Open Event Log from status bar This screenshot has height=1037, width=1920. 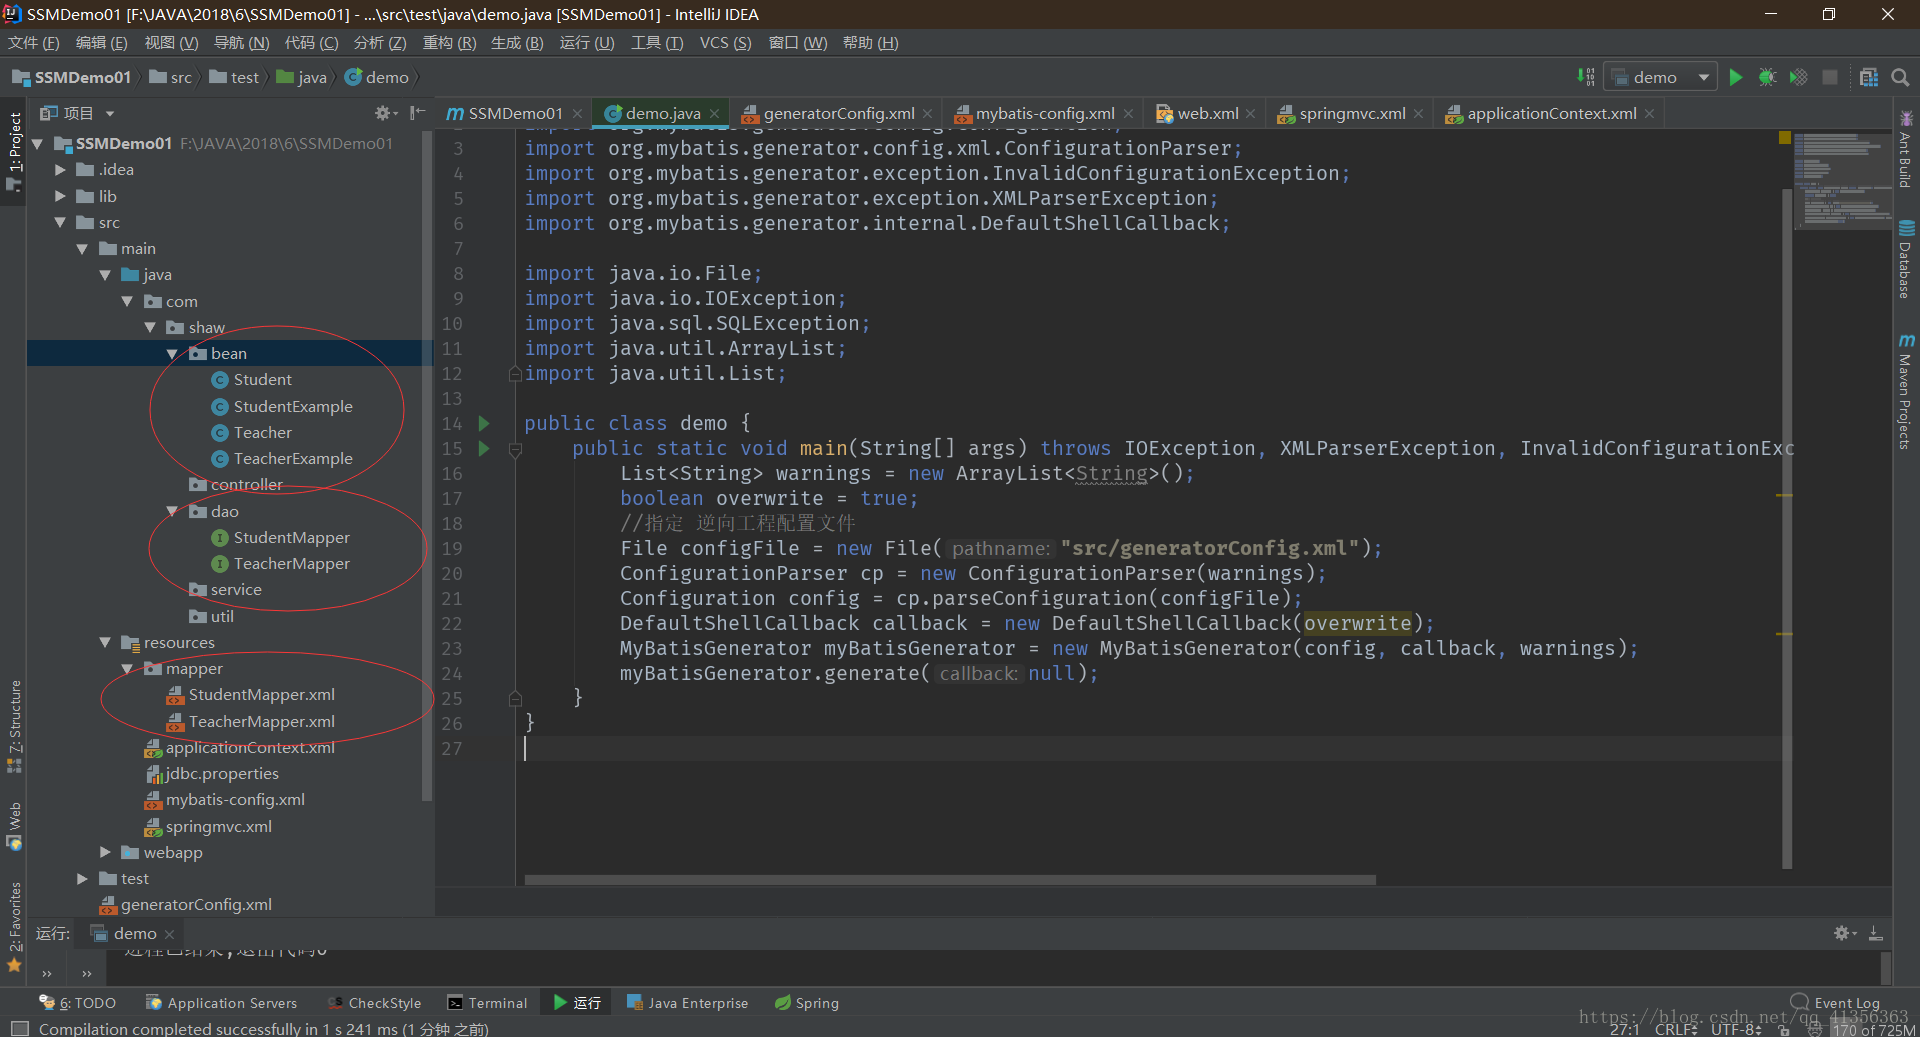click(1836, 1002)
